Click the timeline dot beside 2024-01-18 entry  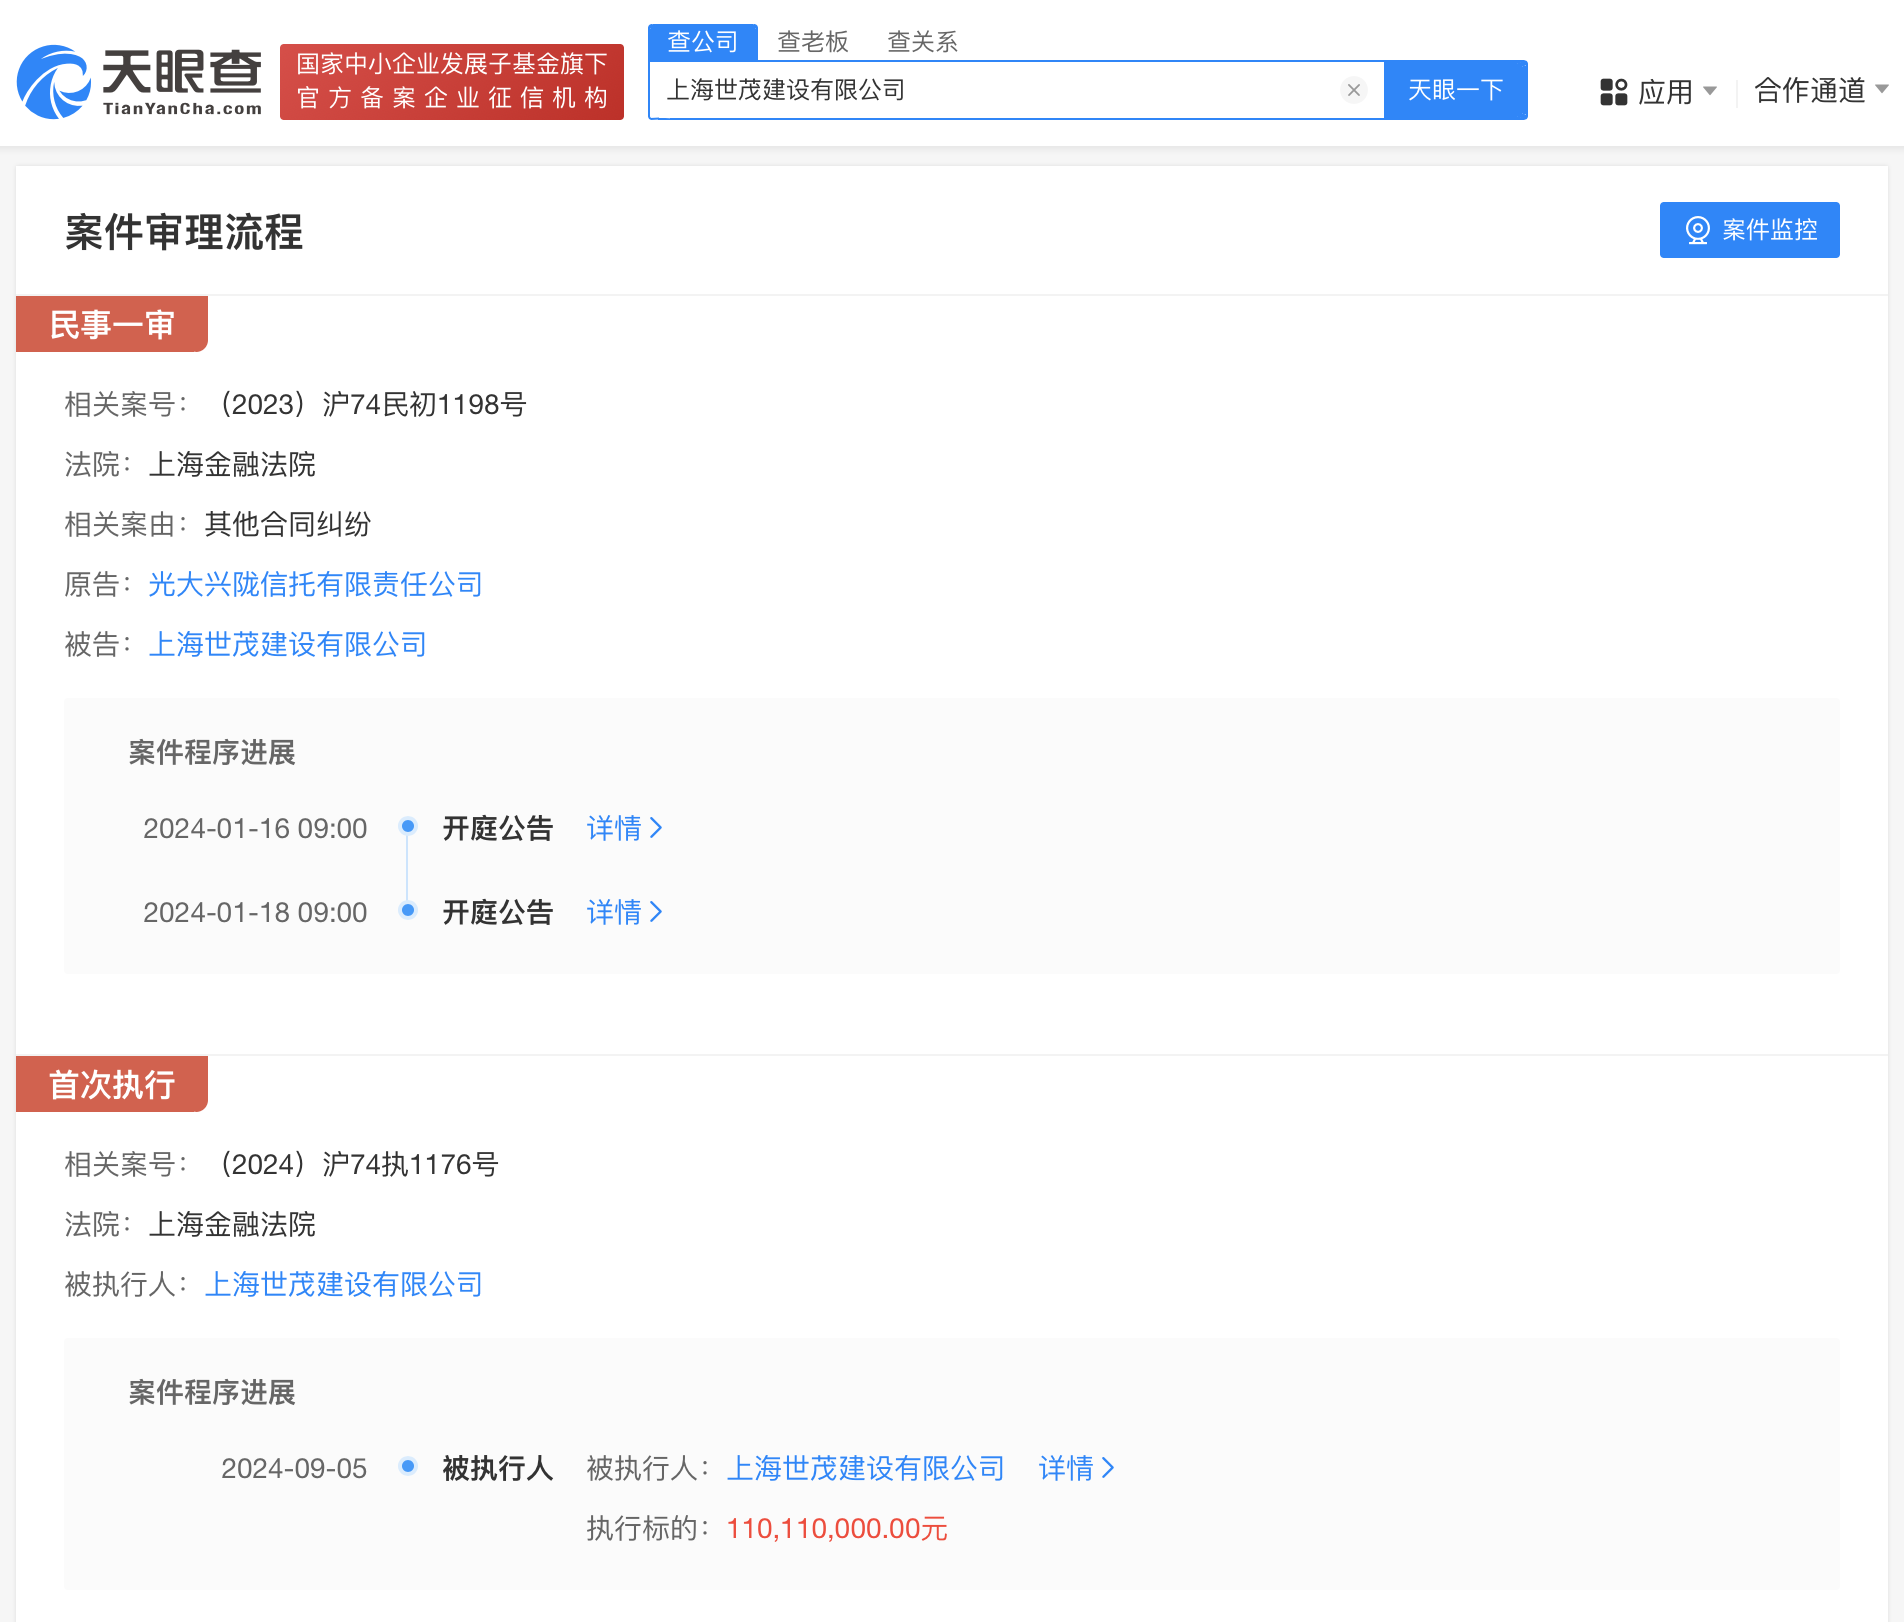point(407,911)
